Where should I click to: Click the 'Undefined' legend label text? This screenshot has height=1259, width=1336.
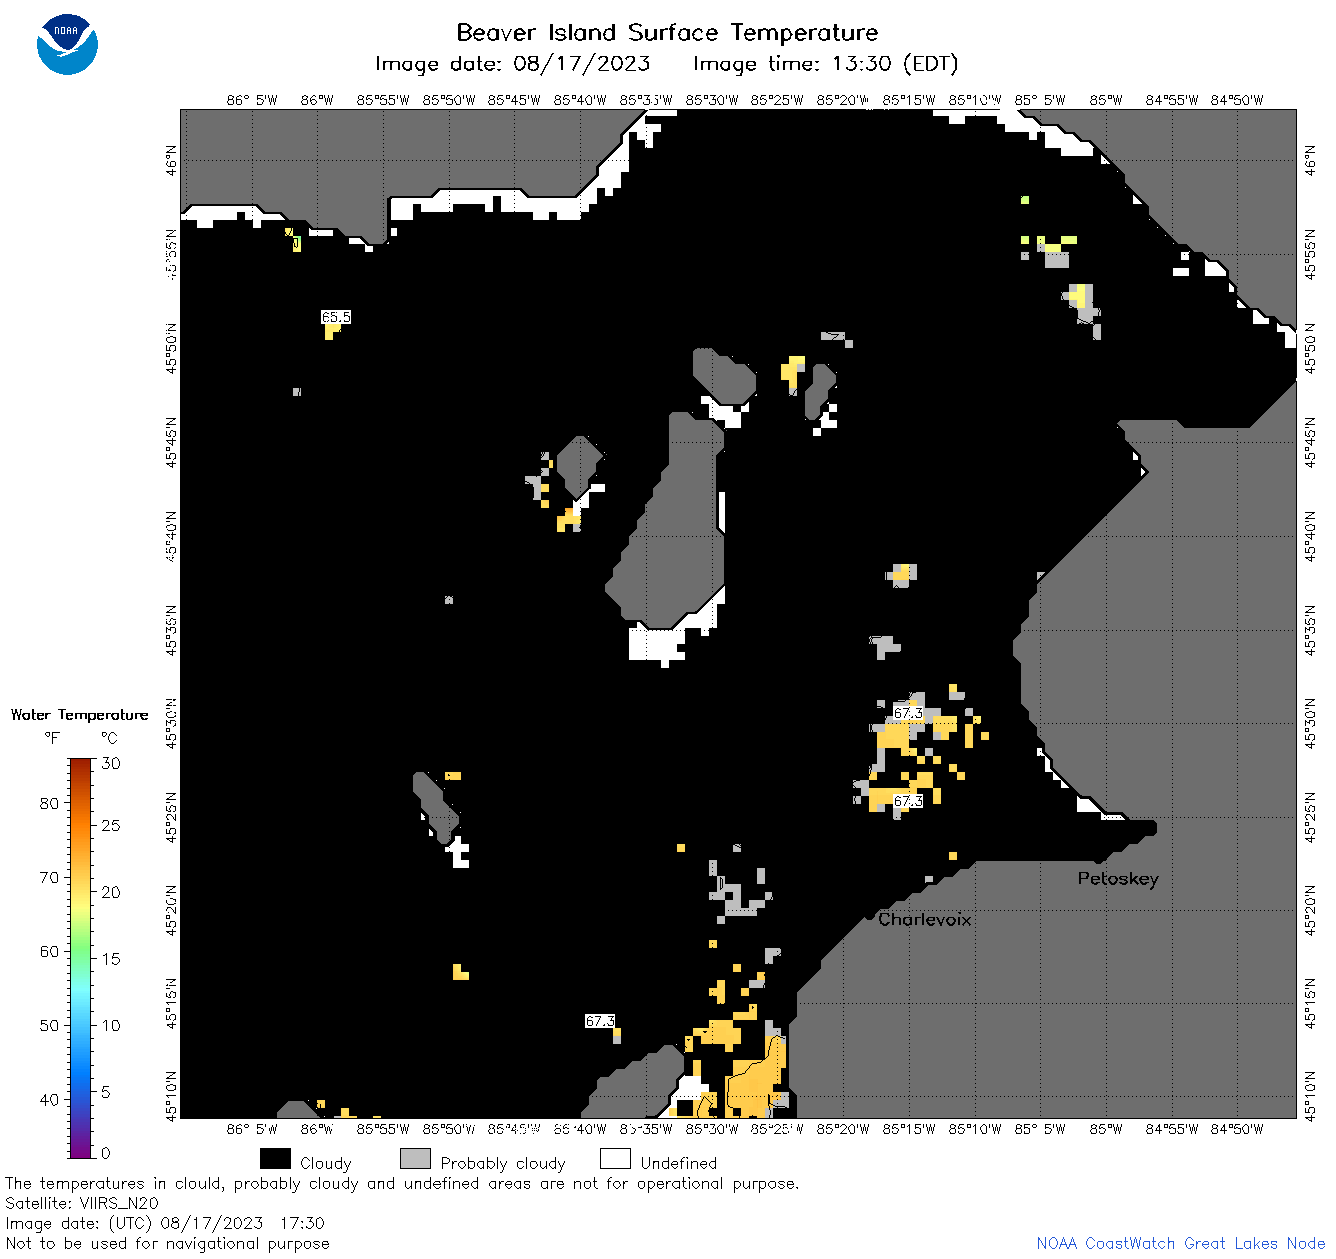679,1163
